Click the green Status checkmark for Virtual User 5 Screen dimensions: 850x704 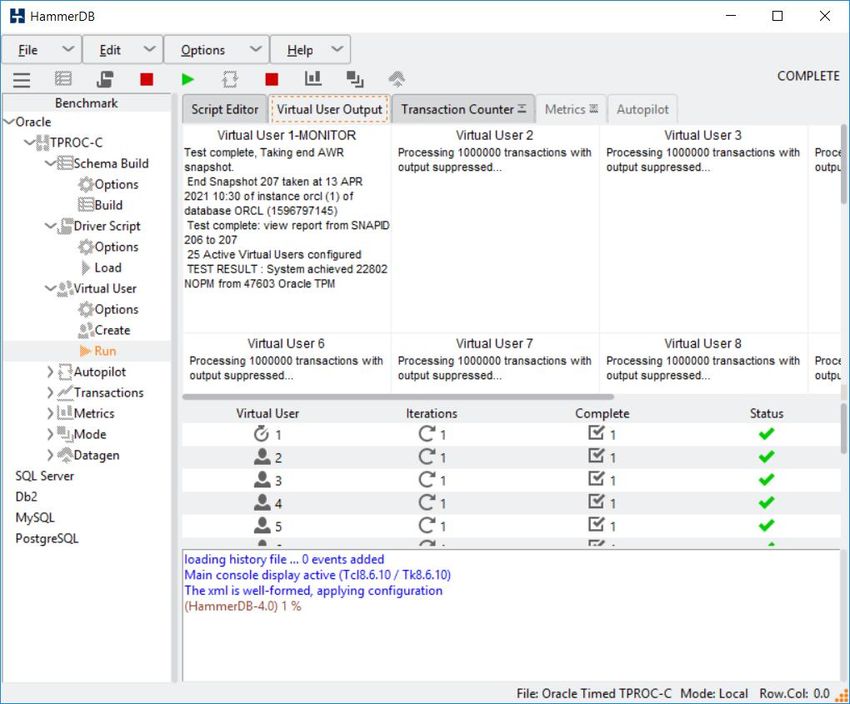[767, 525]
